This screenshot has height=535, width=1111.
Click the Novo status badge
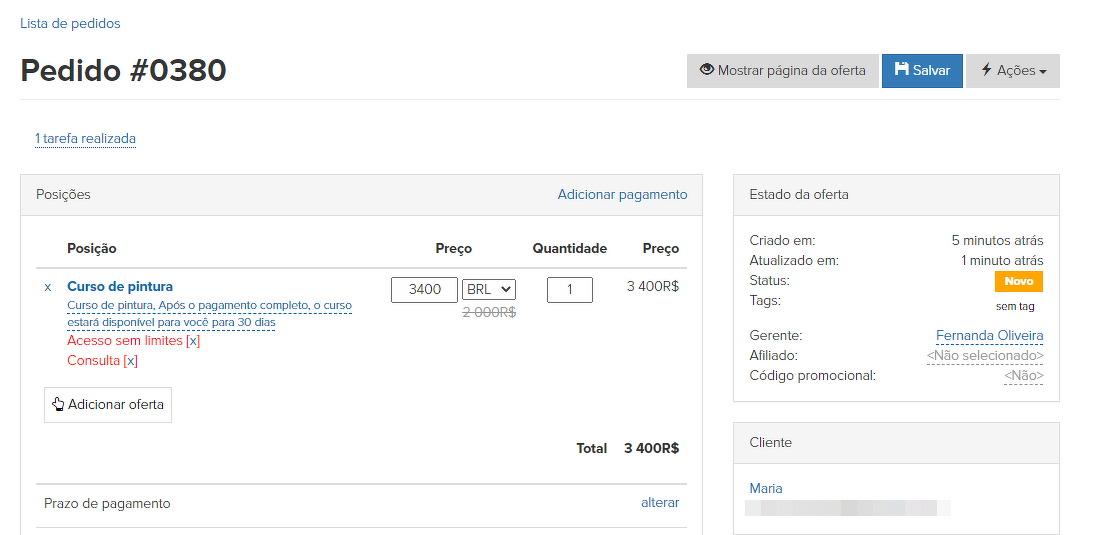pyautogui.click(x=1018, y=282)
